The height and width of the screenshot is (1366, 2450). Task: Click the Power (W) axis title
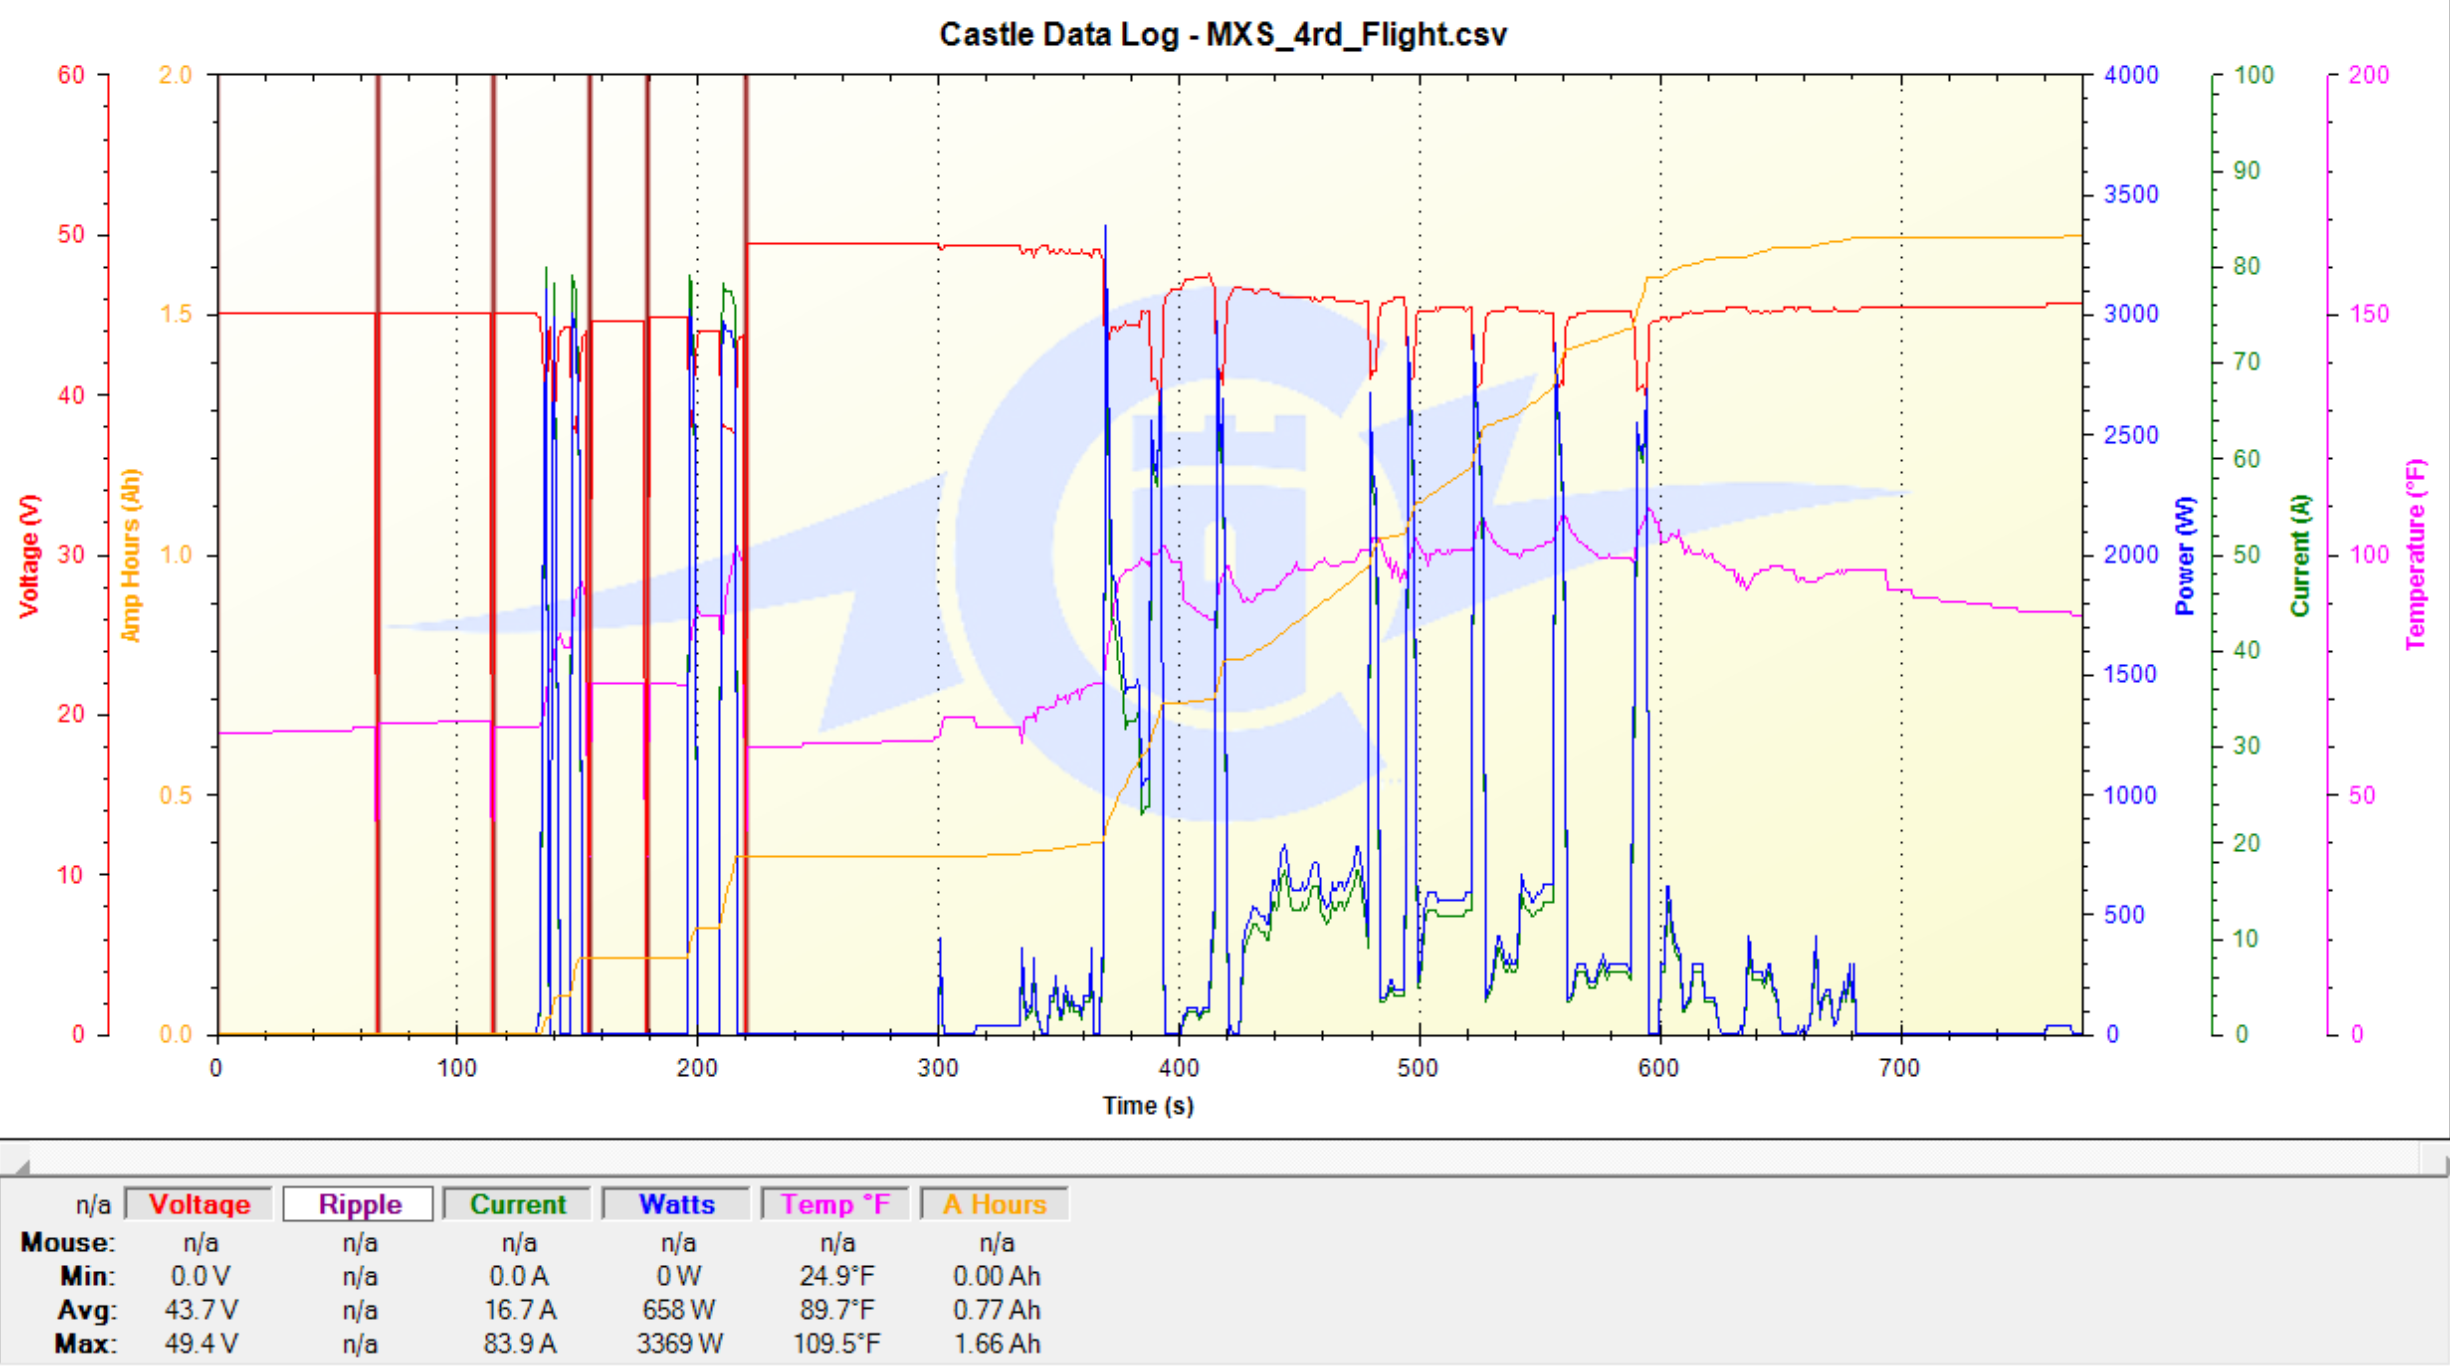point(2185,555)
